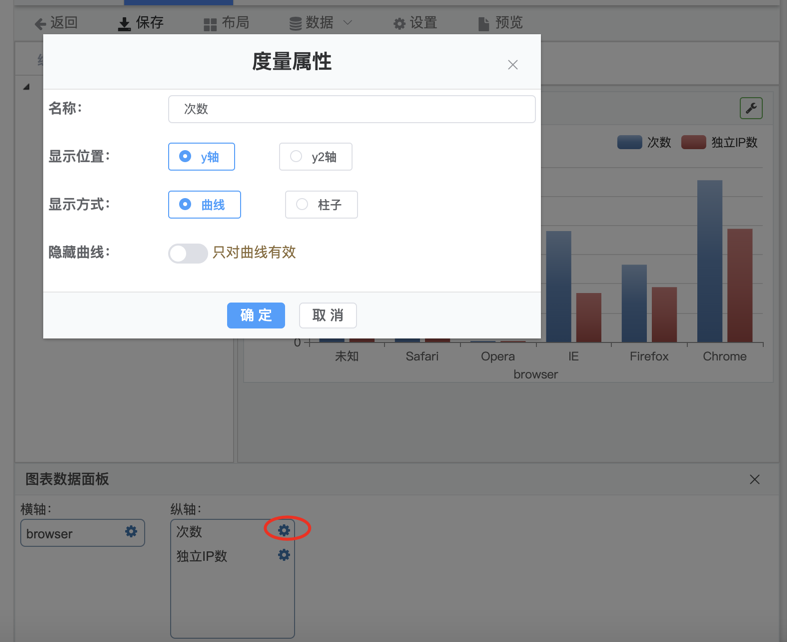The height and width of the screenshot is (642, 787).
Task: Select the 曲线 display mode radio
Action: (x=204, y=204)
